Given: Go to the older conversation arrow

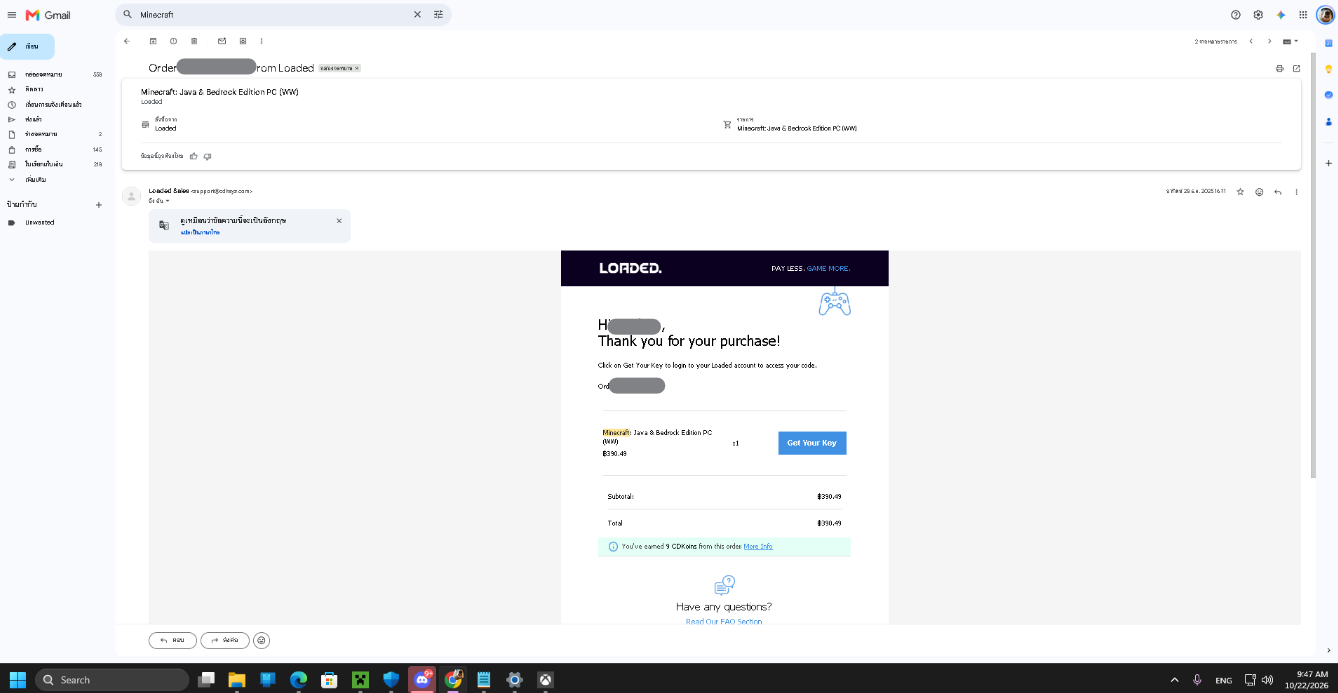Looking at the screenshot, I should click(x=1270, y=41).
